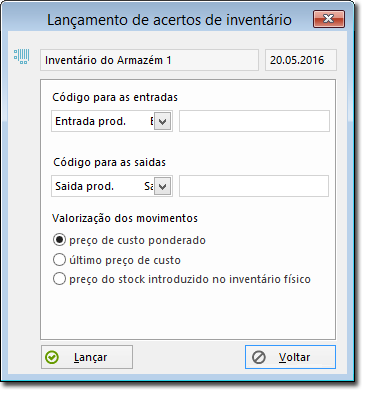Image resolution: width=365 pixels, height=394 pixels.
Task: Focus the empty field beside 'Saida prod.'
Action: (x=254, y=186)
